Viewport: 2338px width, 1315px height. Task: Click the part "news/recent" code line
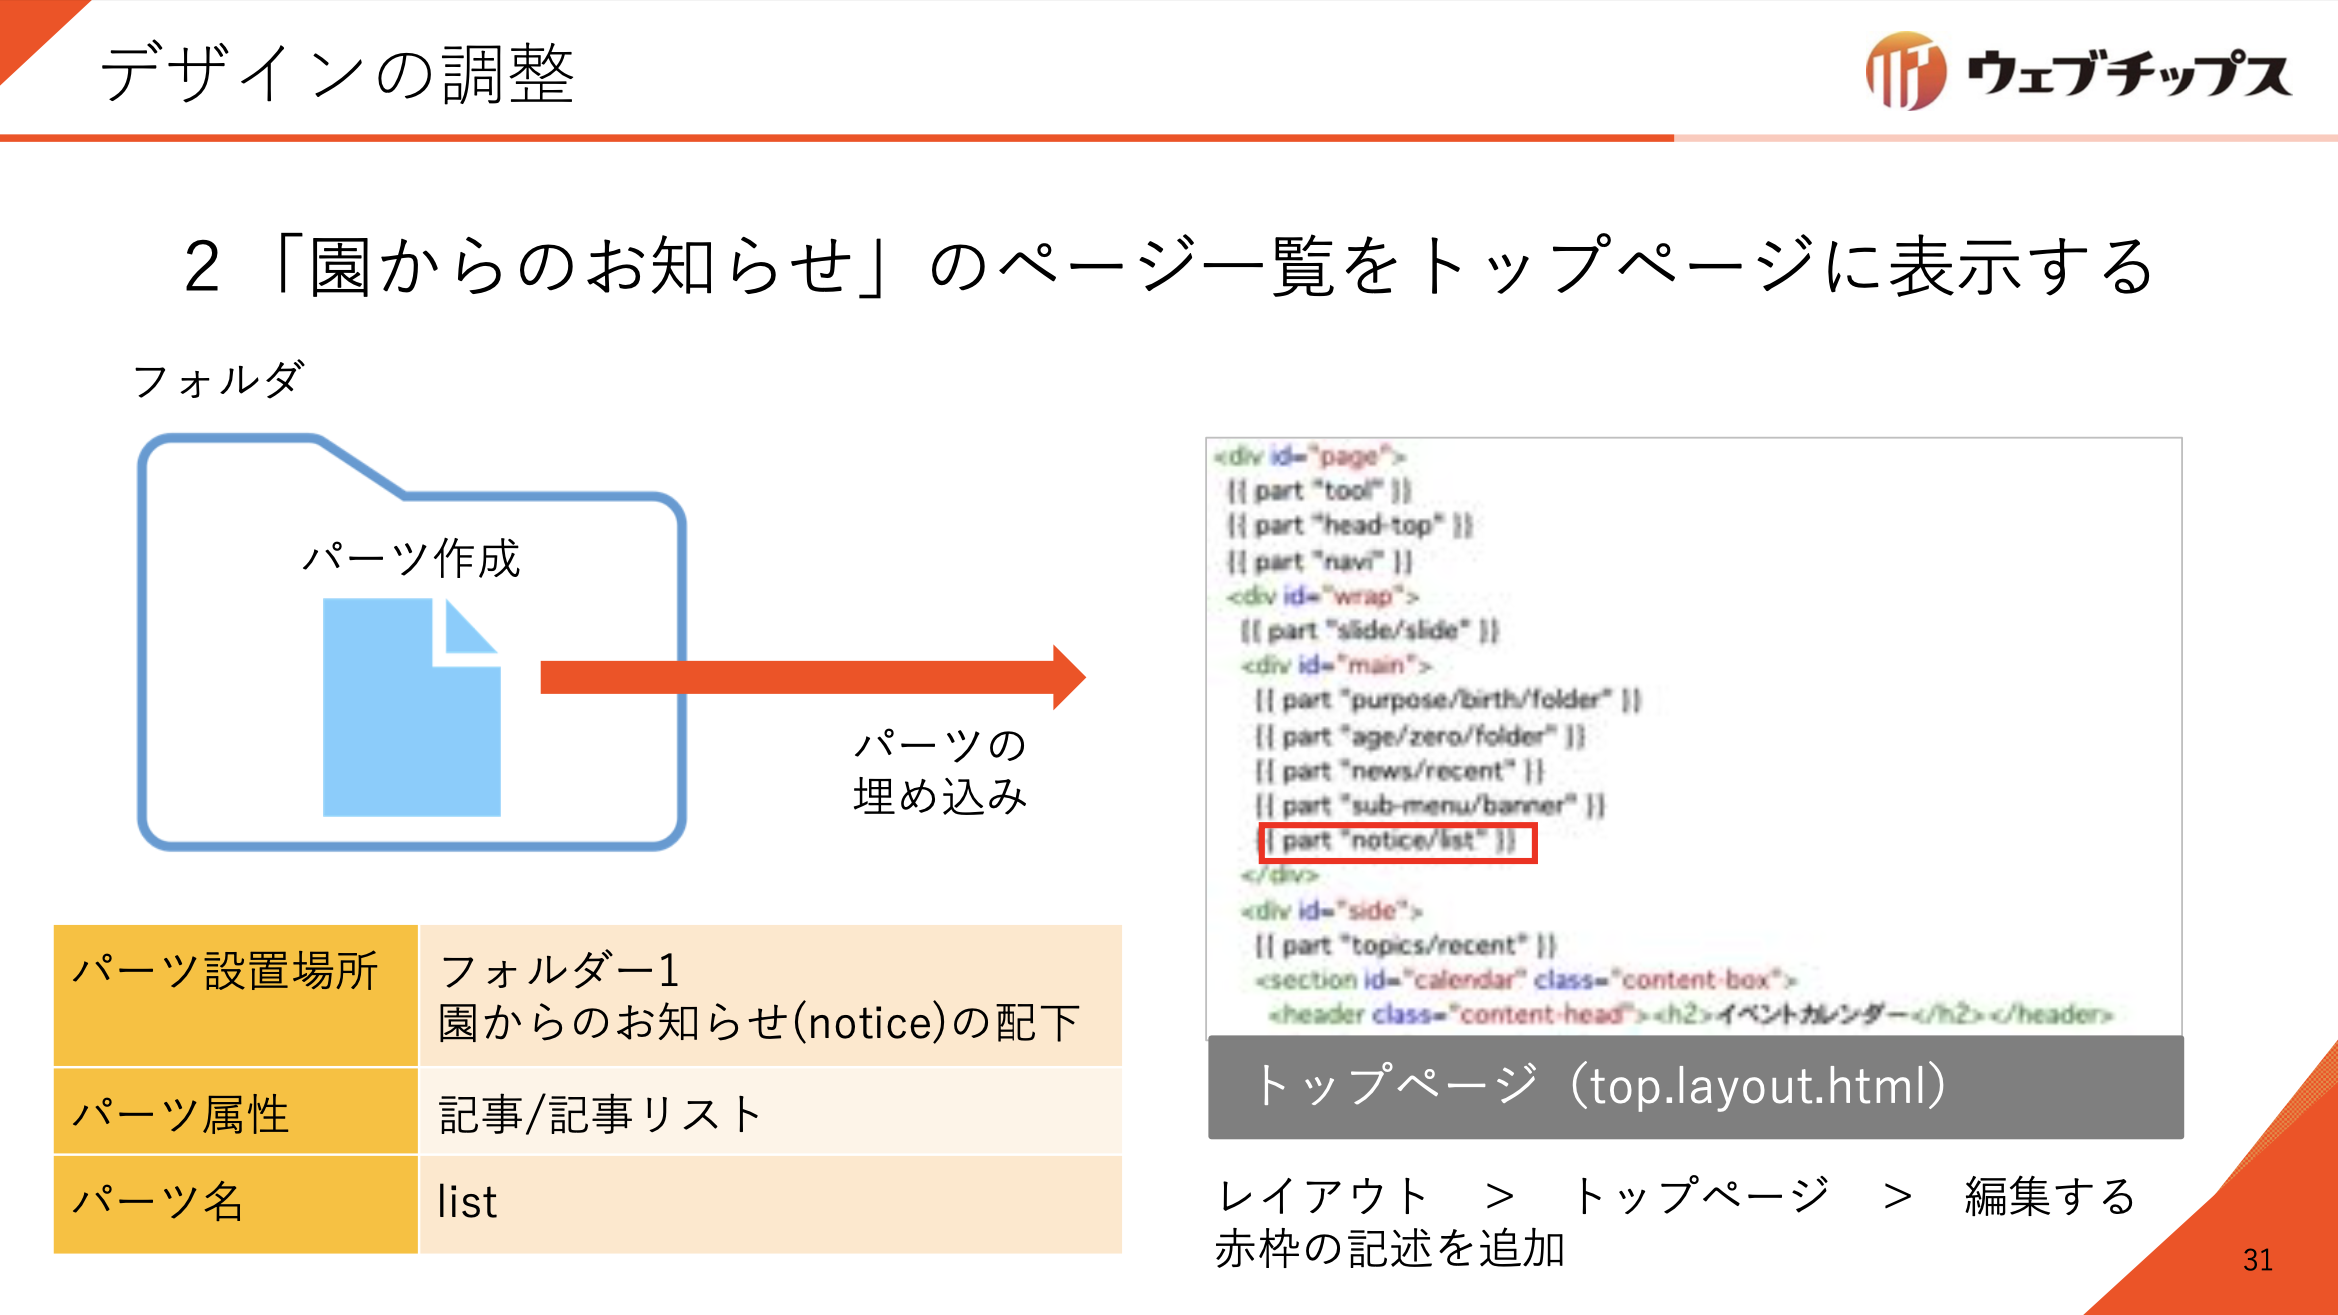[1400, 771]
